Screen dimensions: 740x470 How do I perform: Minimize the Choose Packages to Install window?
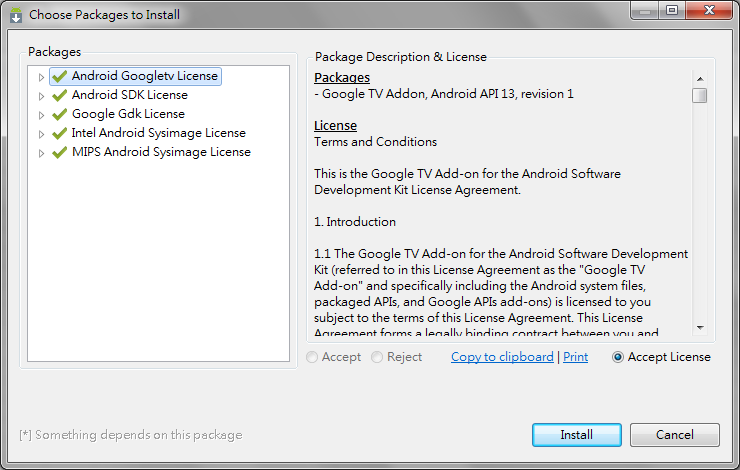click(645, 10)
